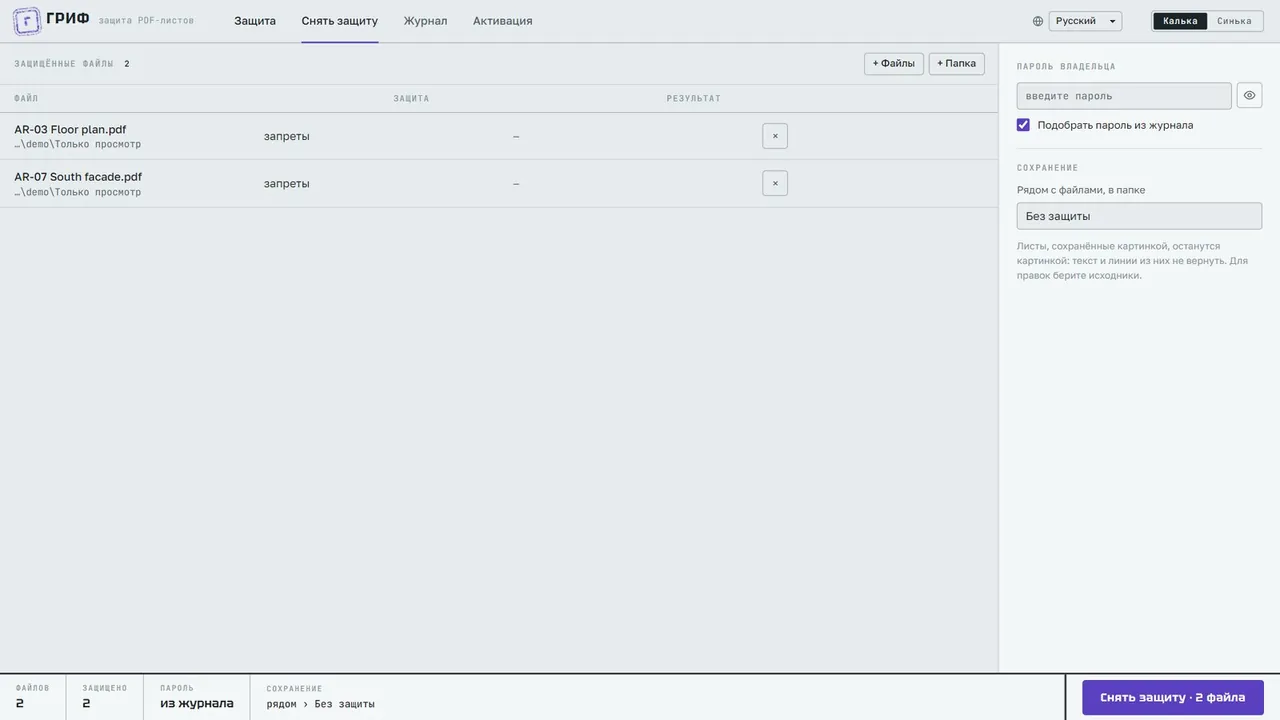Open the Русский language dropdown
This screenshot has width=1280, height=720.
click(x=1085, y=21)
